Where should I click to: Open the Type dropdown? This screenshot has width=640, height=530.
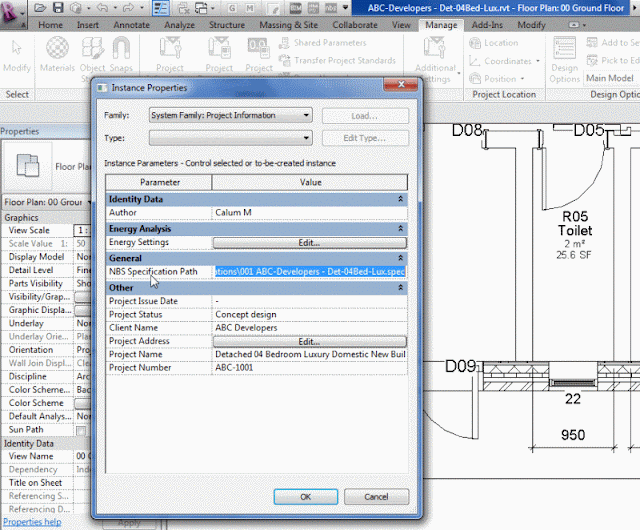tap(231, 138)
